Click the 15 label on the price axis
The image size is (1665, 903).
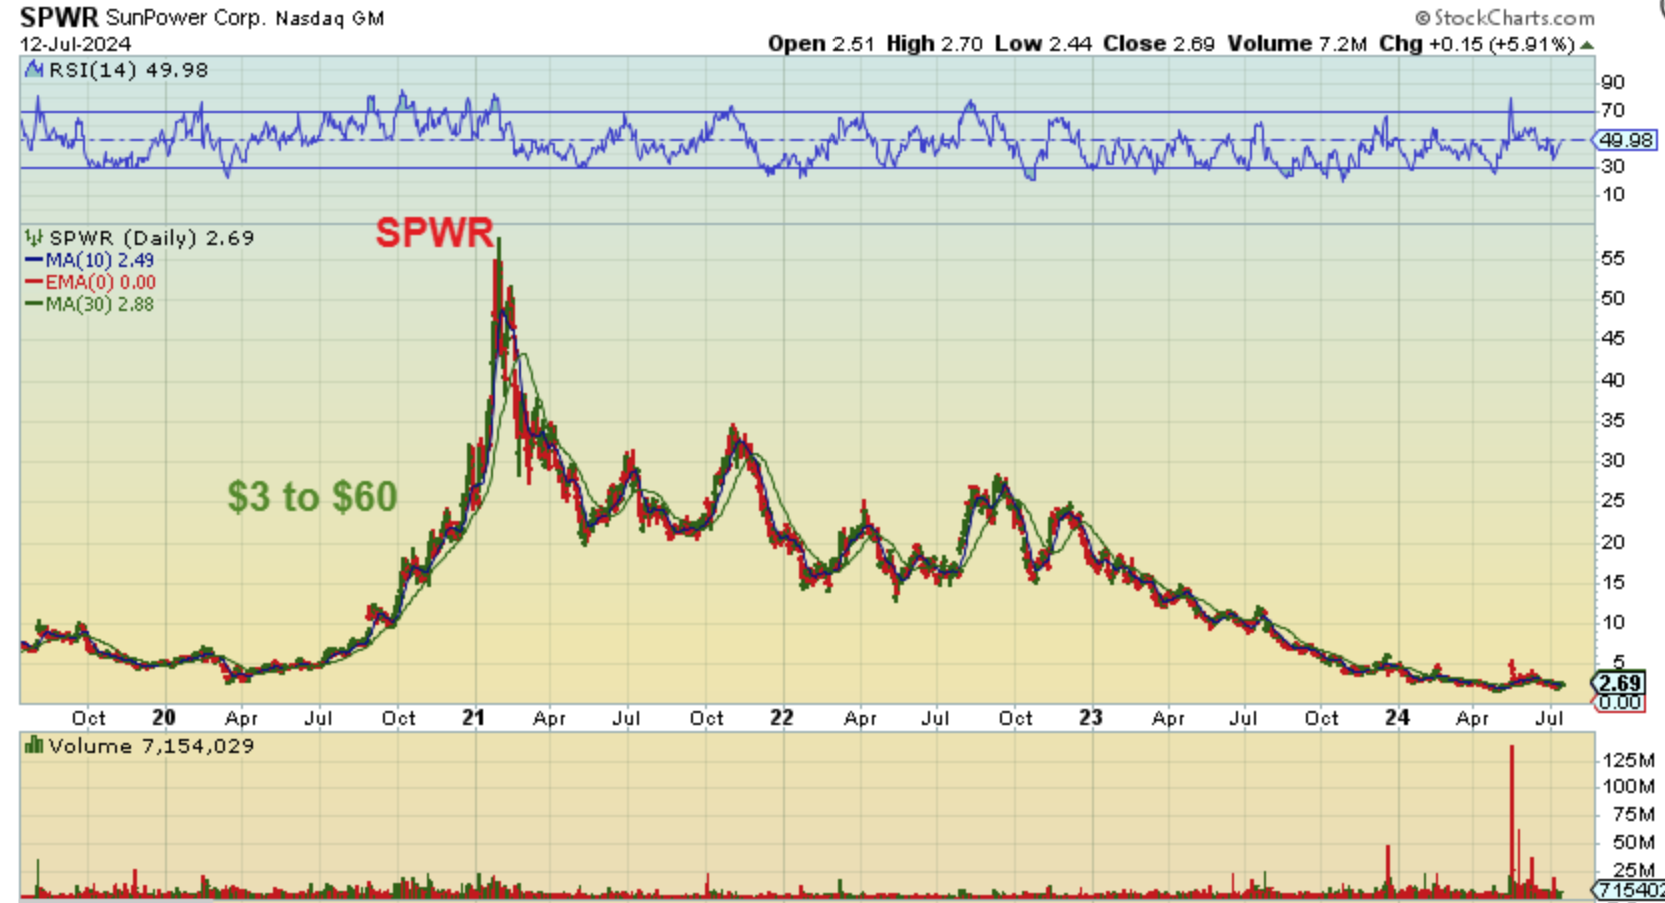pos(1612,582)
